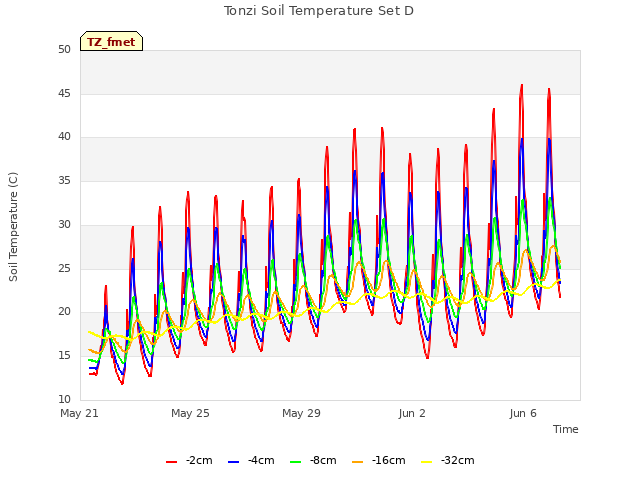Viewport: 640px width, 480px height.
Task: Click the 45 y-axis tick label
Action: click(64, 93)
